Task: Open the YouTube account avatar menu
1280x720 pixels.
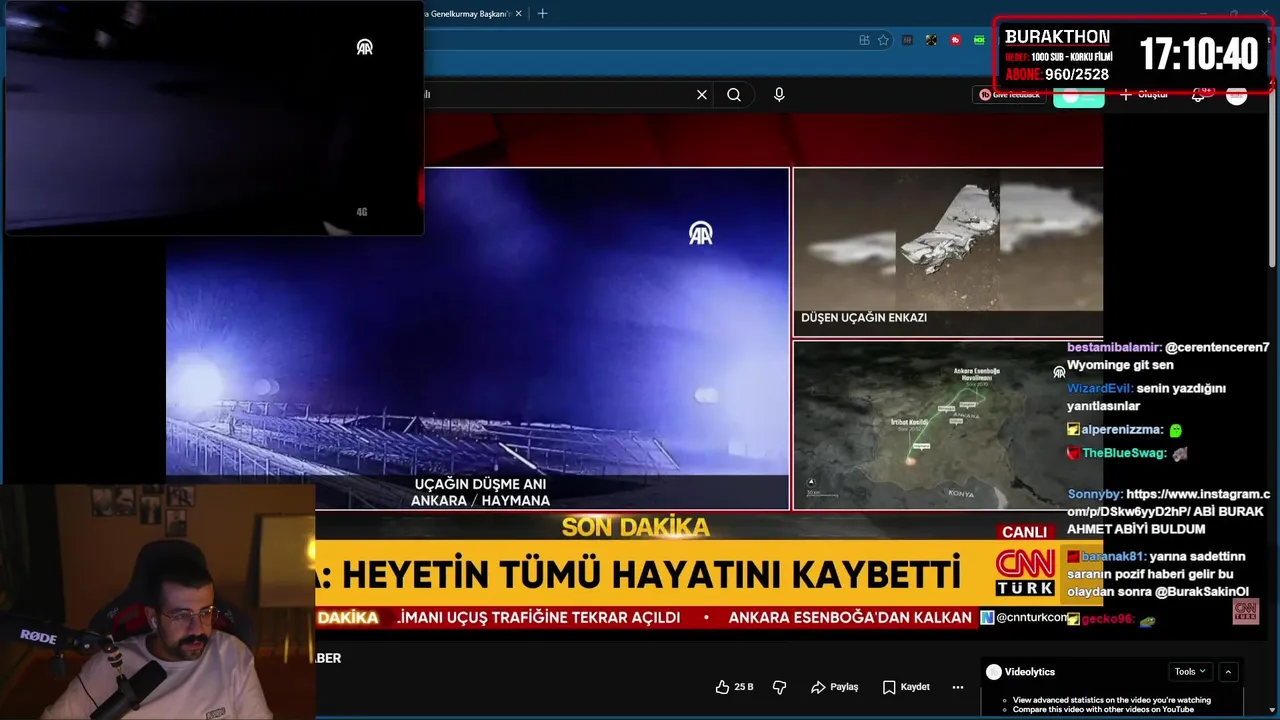Action: pos(1237,94)
